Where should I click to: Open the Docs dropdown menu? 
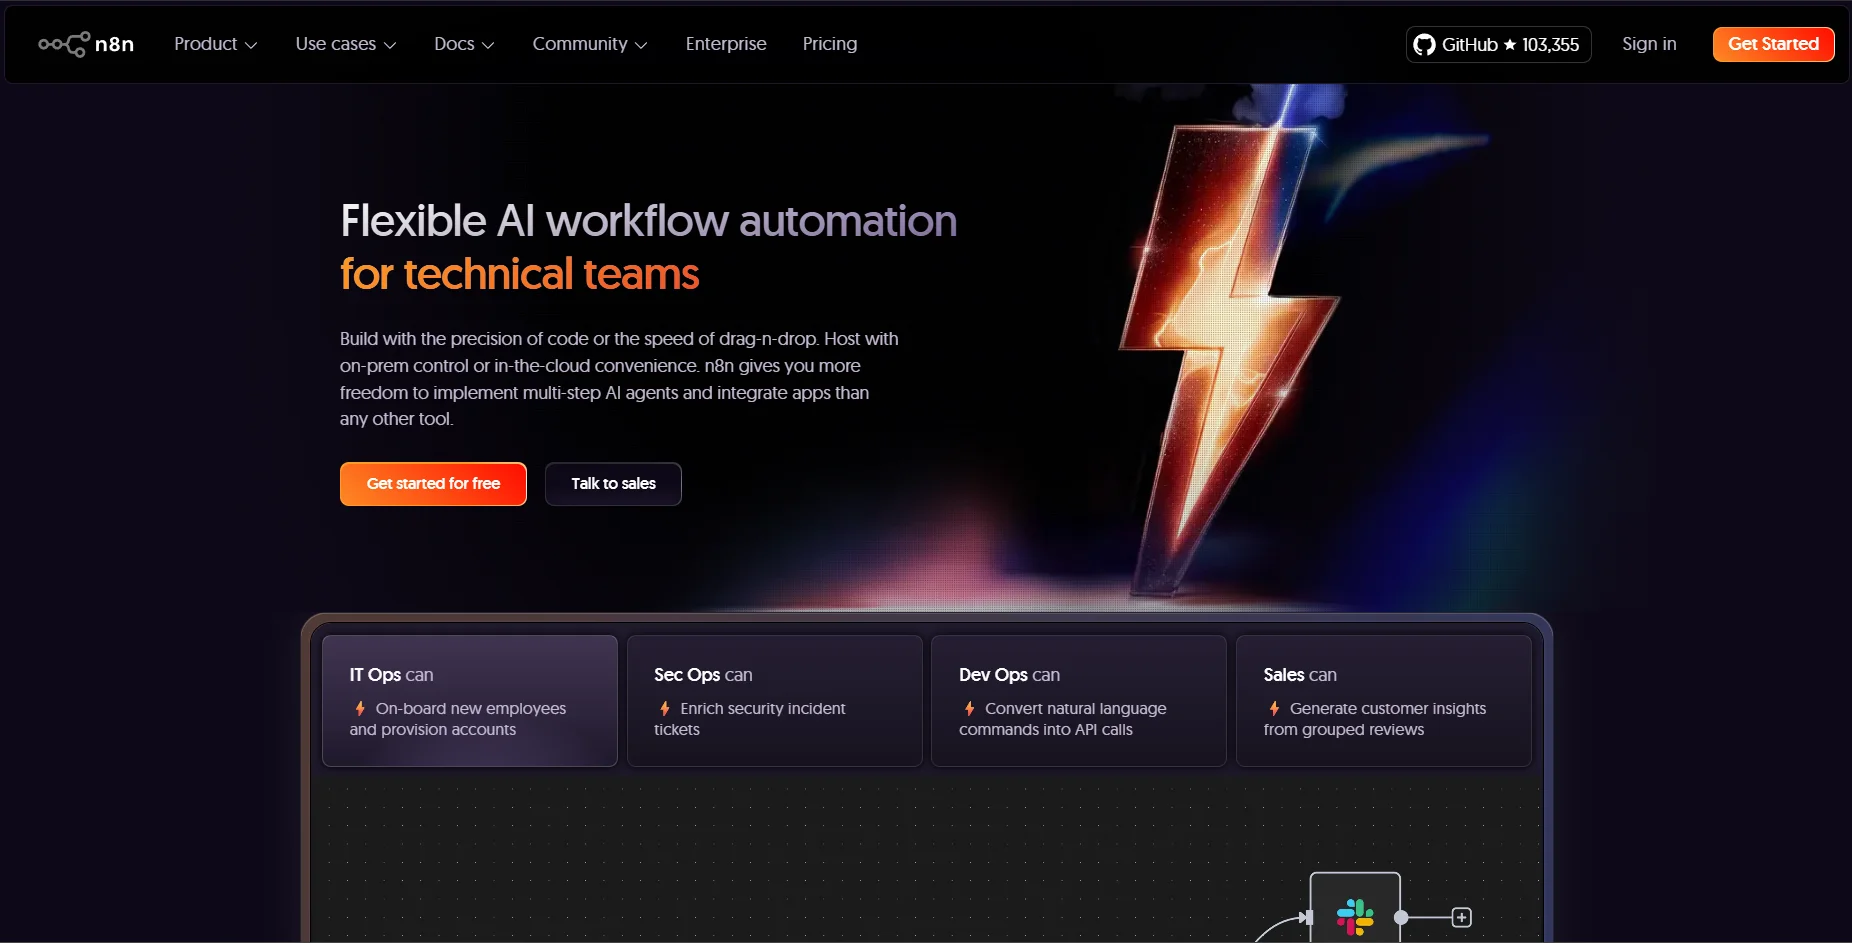pos(464,44)
